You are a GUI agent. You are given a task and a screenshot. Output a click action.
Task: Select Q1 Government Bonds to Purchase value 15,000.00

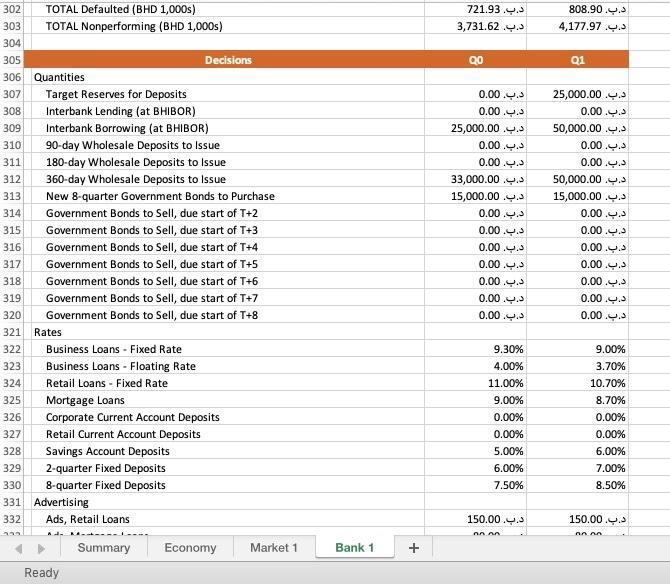(x=578, y=196)
